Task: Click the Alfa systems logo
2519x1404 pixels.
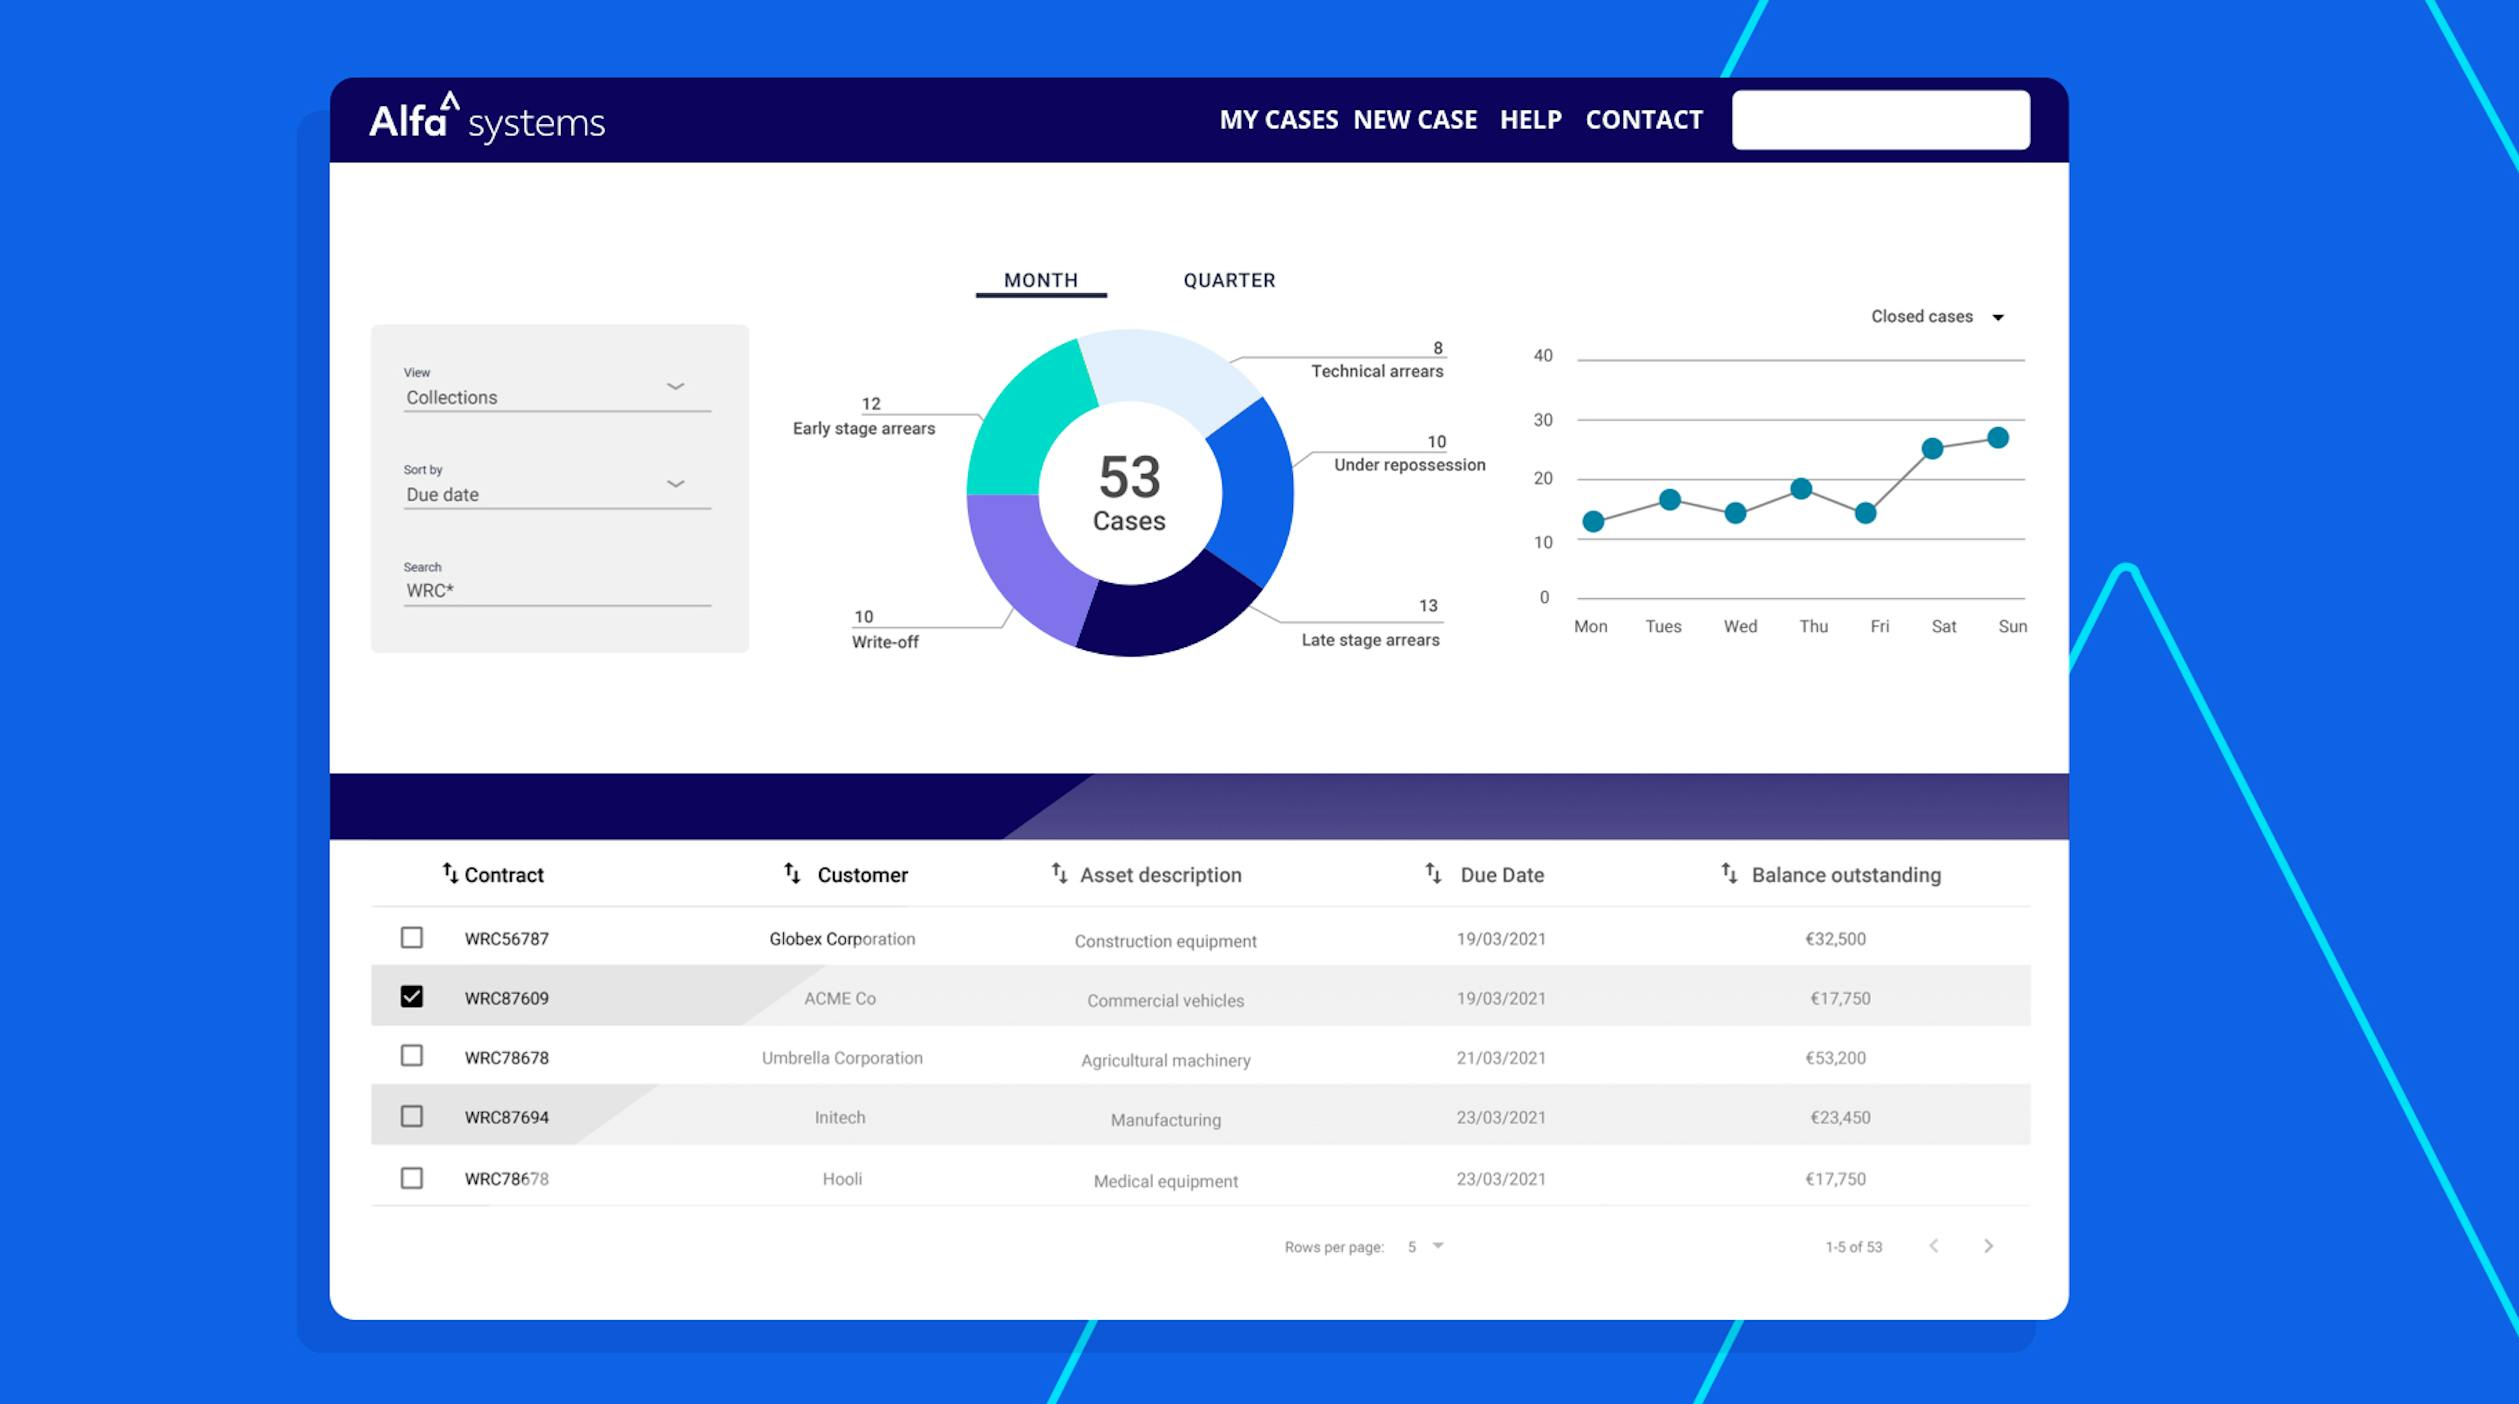Action: [487, 119]
